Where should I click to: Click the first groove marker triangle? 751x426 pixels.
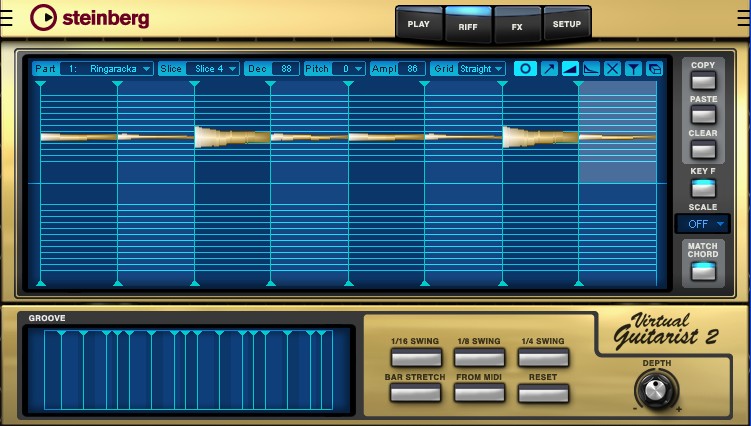(61, 333)
